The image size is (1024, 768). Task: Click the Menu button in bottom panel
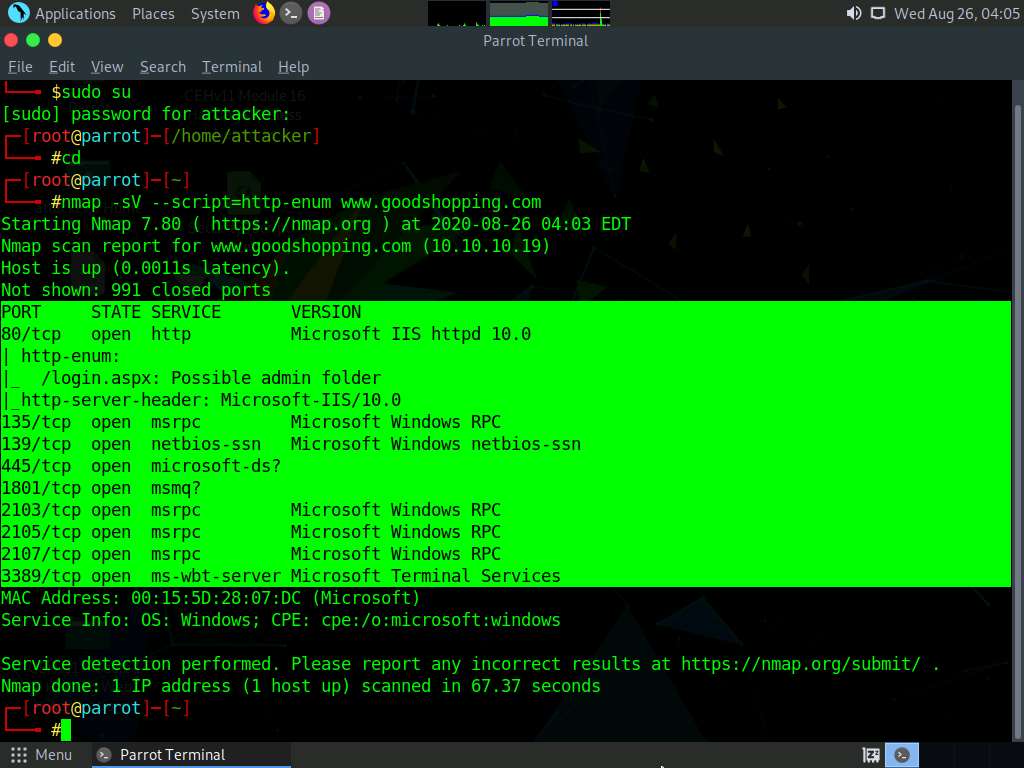coord(41,755)
